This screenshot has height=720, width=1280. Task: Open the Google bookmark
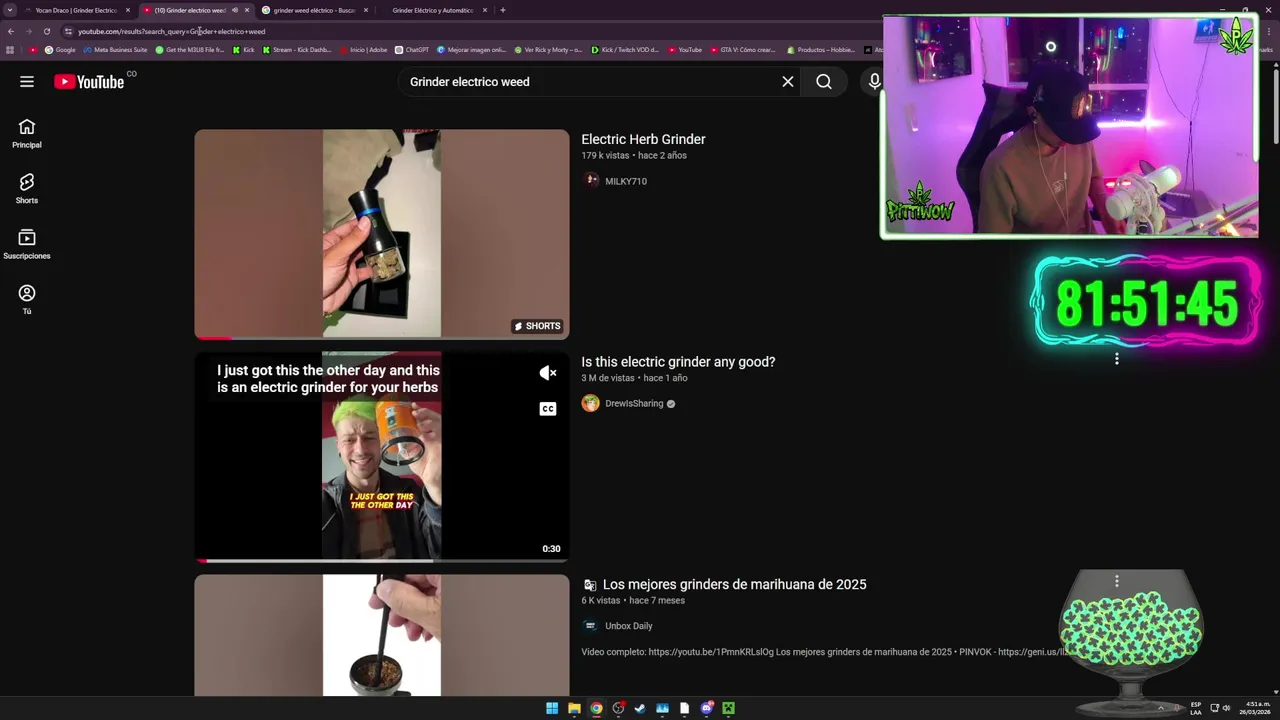[60, 50]
